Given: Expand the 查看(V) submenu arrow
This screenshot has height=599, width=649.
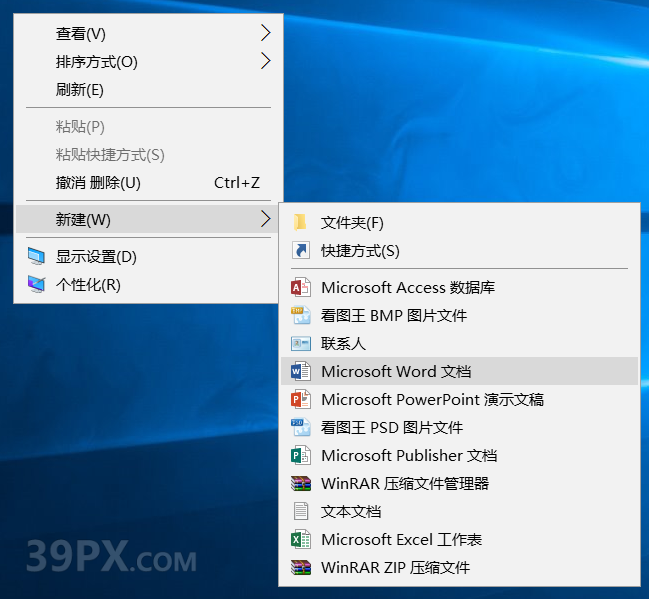Looking at the screenshot, I should tap(266, 33).
